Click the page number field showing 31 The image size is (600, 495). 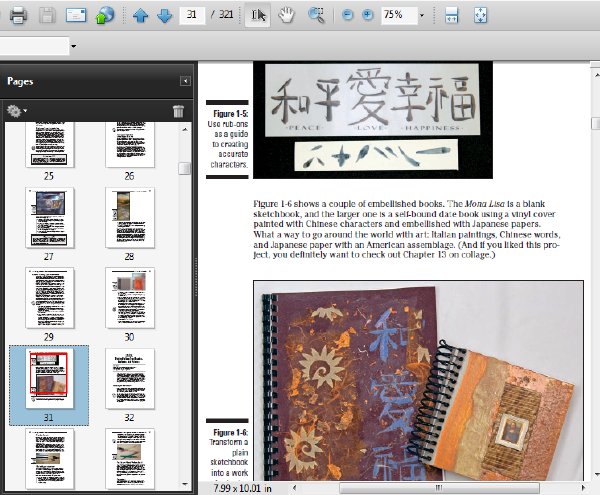192,15
